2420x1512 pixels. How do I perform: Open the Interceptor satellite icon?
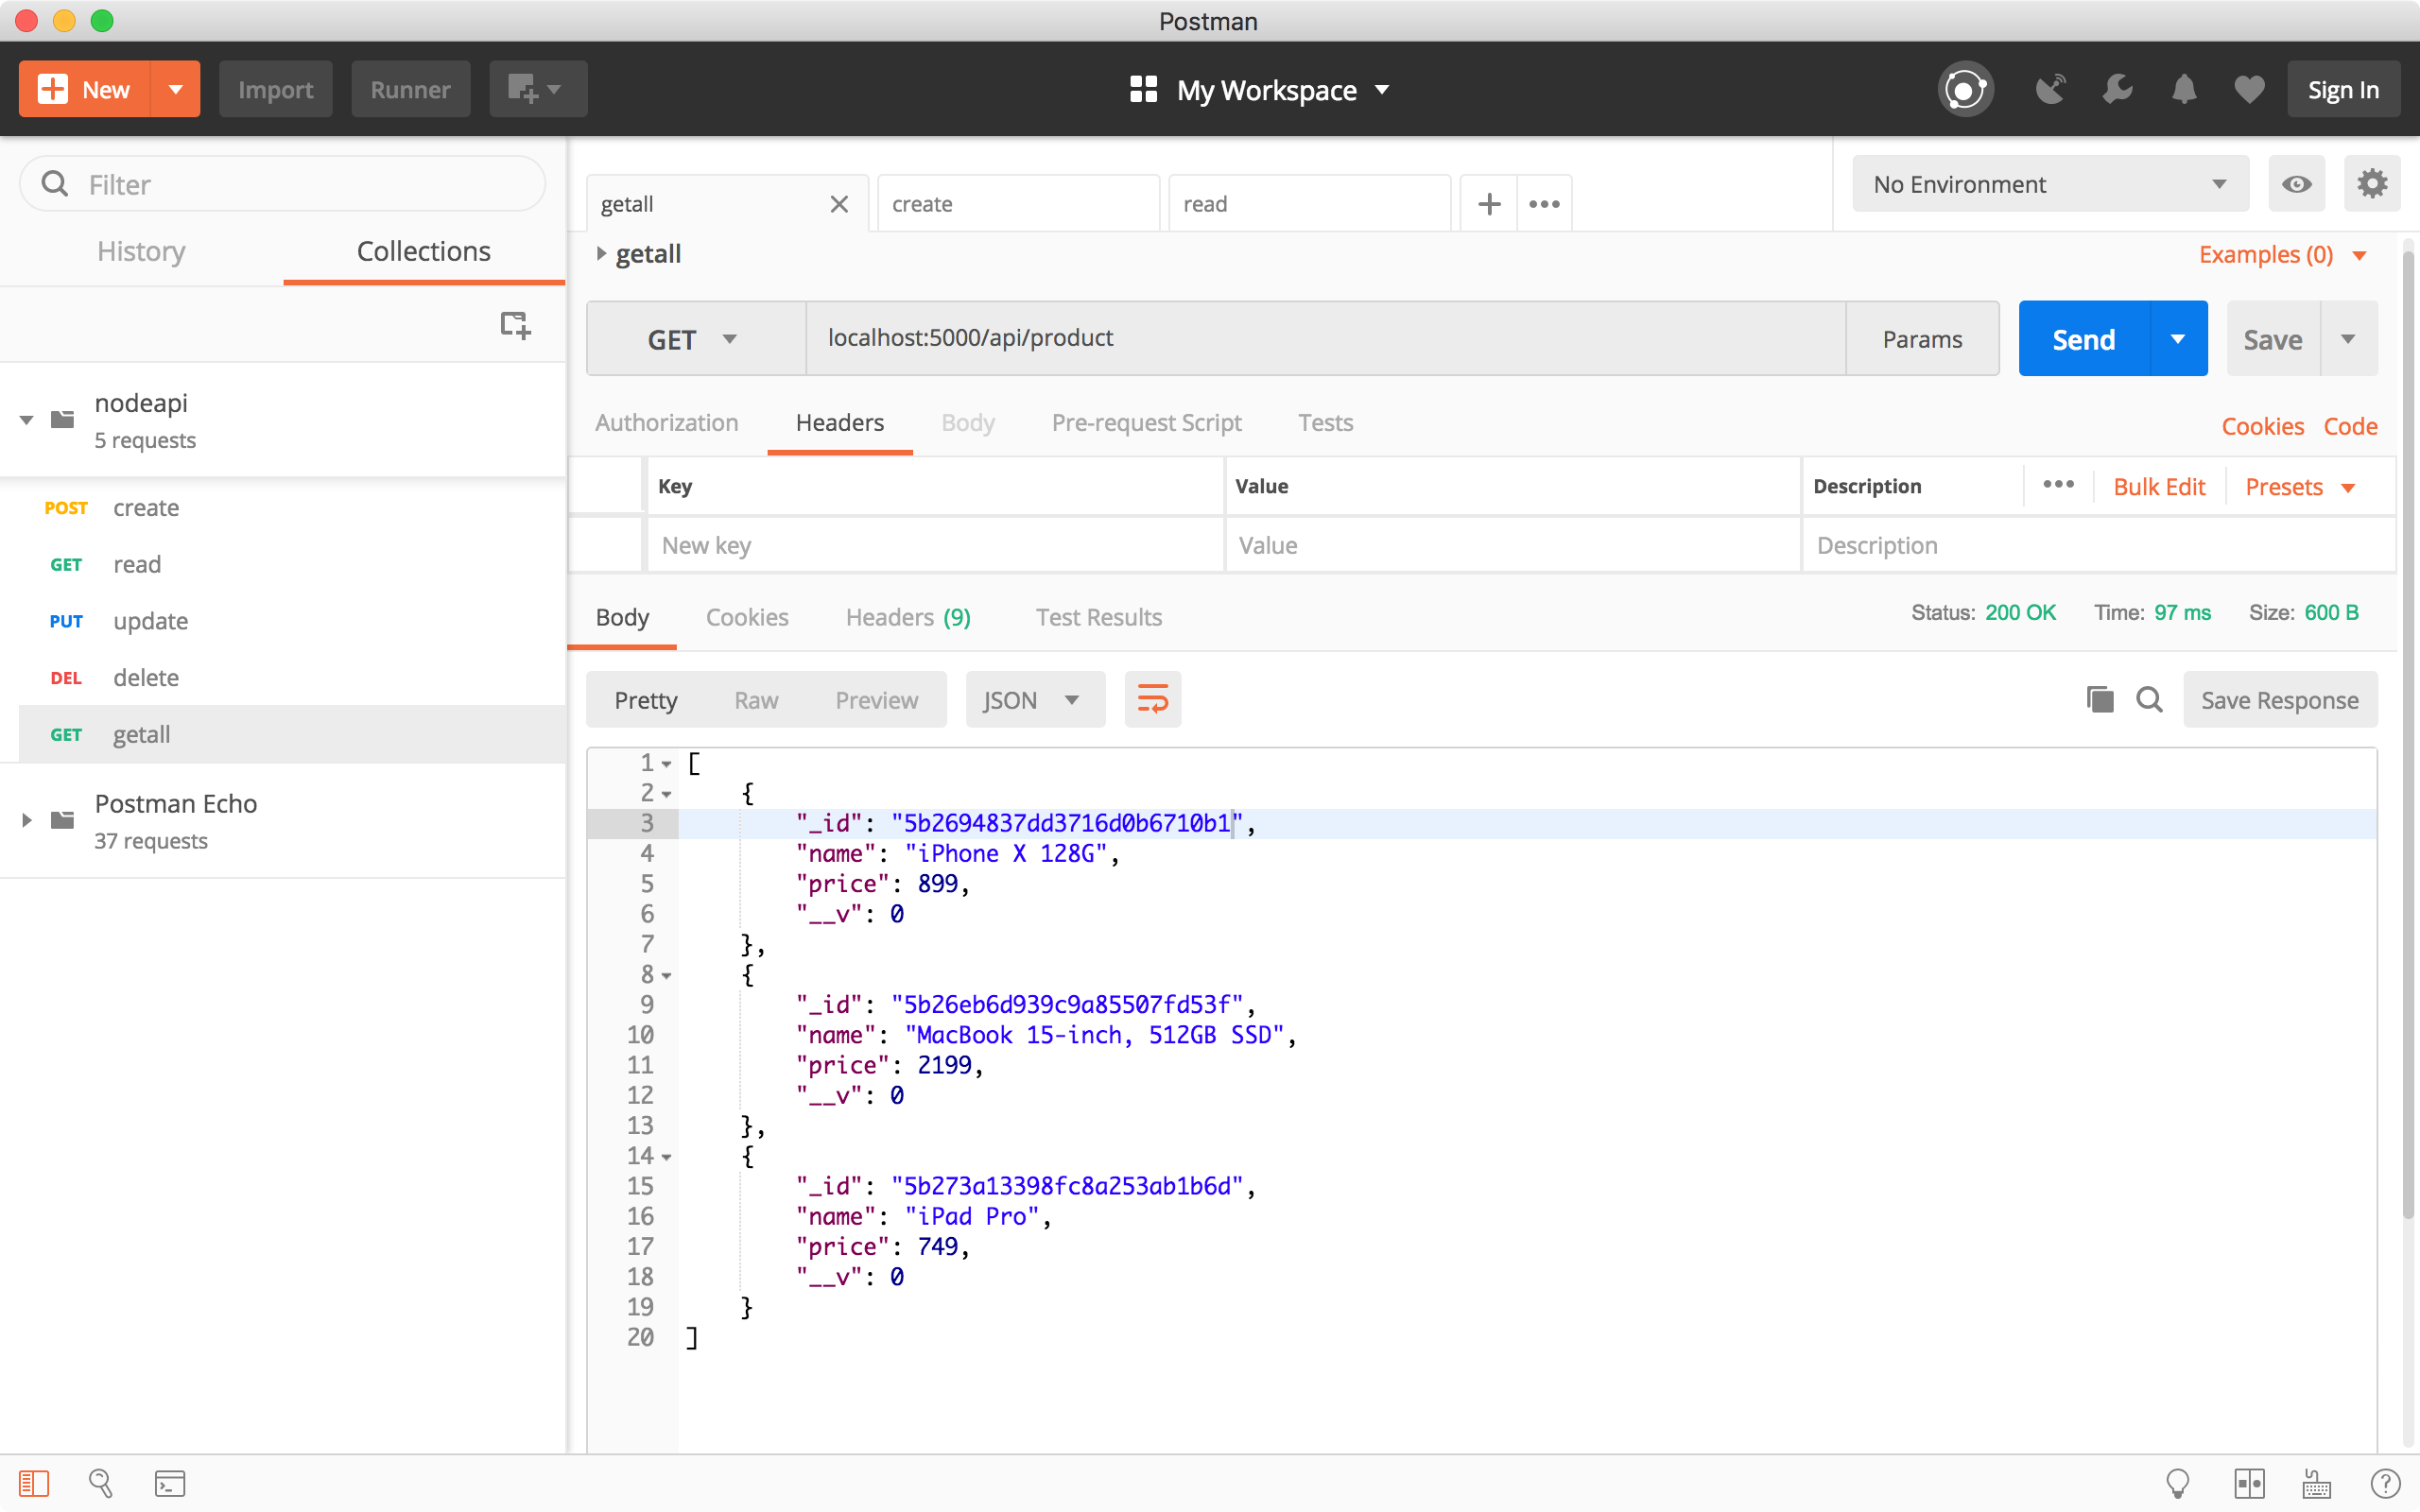click(2050, 90)
